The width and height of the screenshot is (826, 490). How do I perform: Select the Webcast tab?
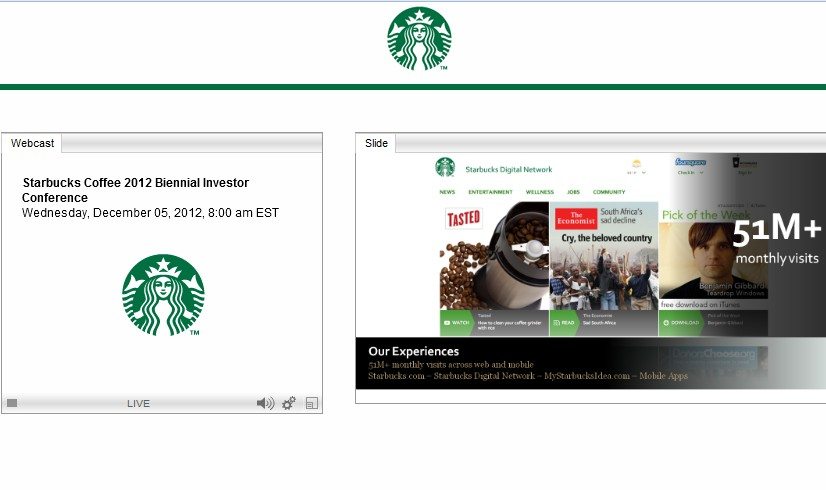[32, 143]
